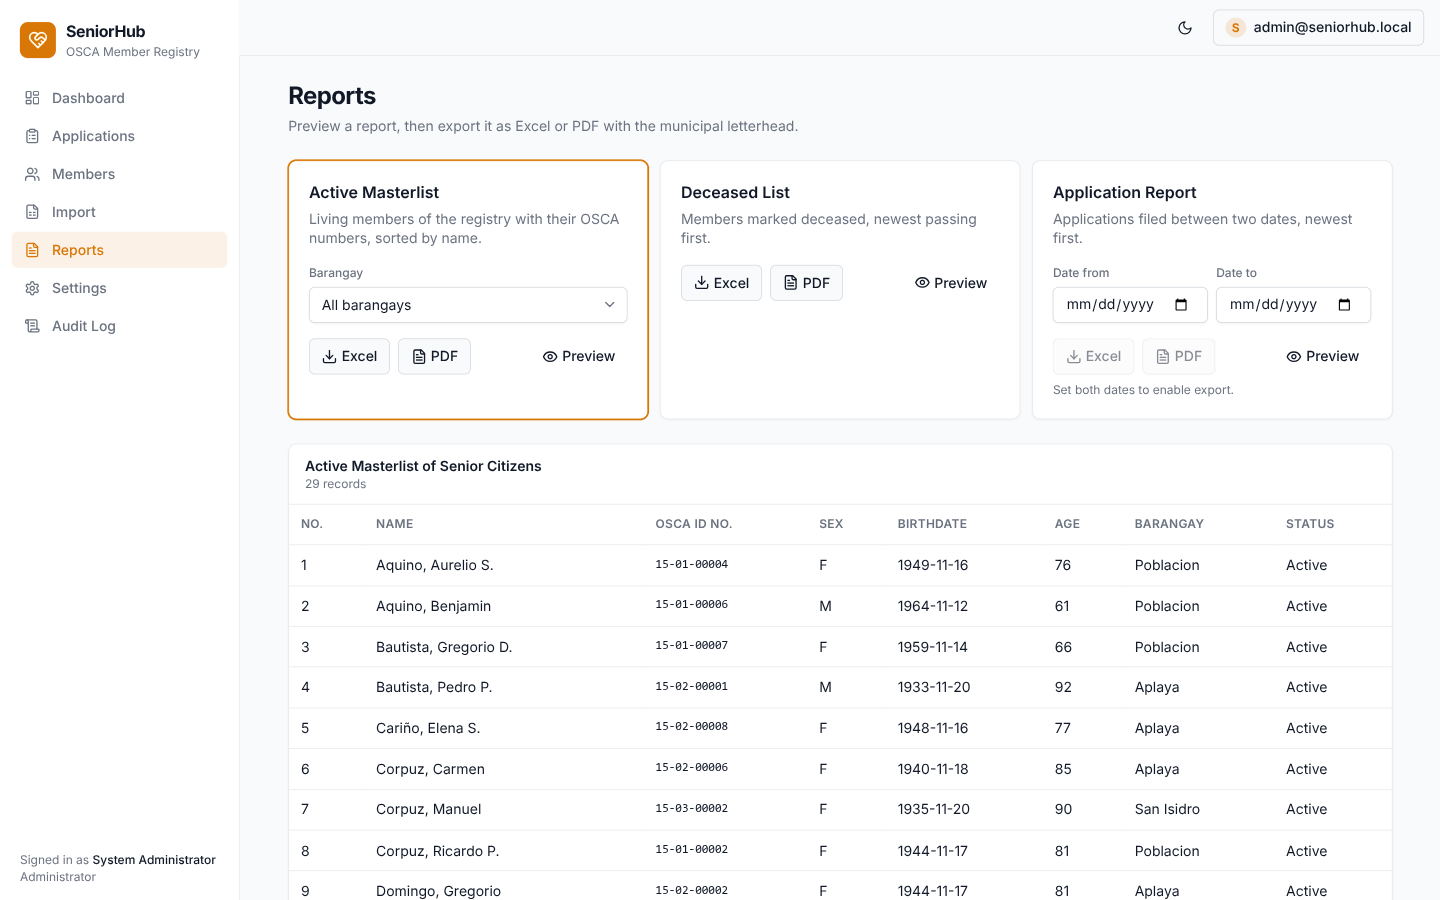
Task: Click the Deceased List card title
Action: click(735, 192)
